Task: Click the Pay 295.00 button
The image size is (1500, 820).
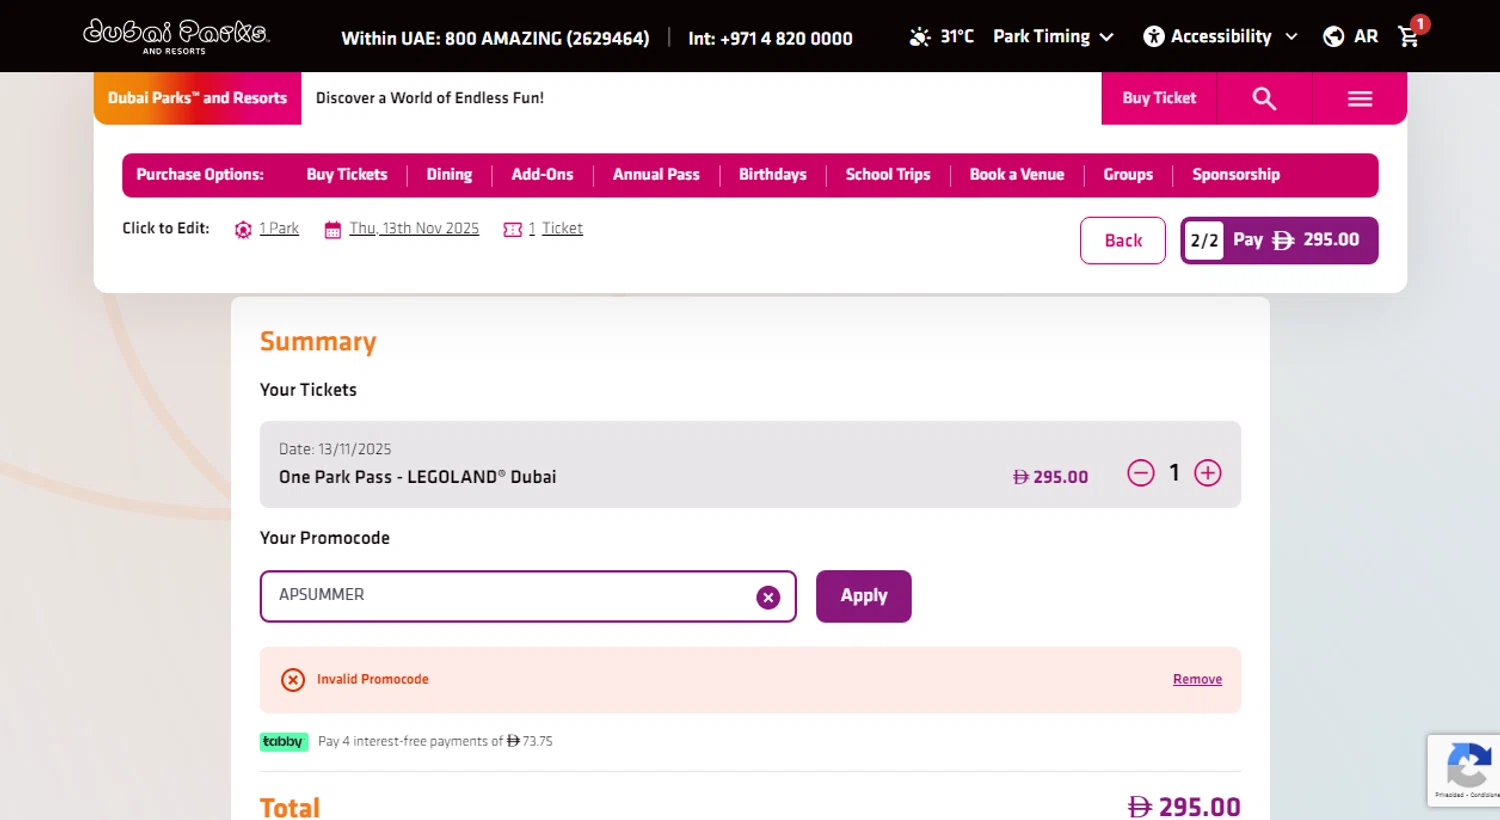Action: [1279, 240]
